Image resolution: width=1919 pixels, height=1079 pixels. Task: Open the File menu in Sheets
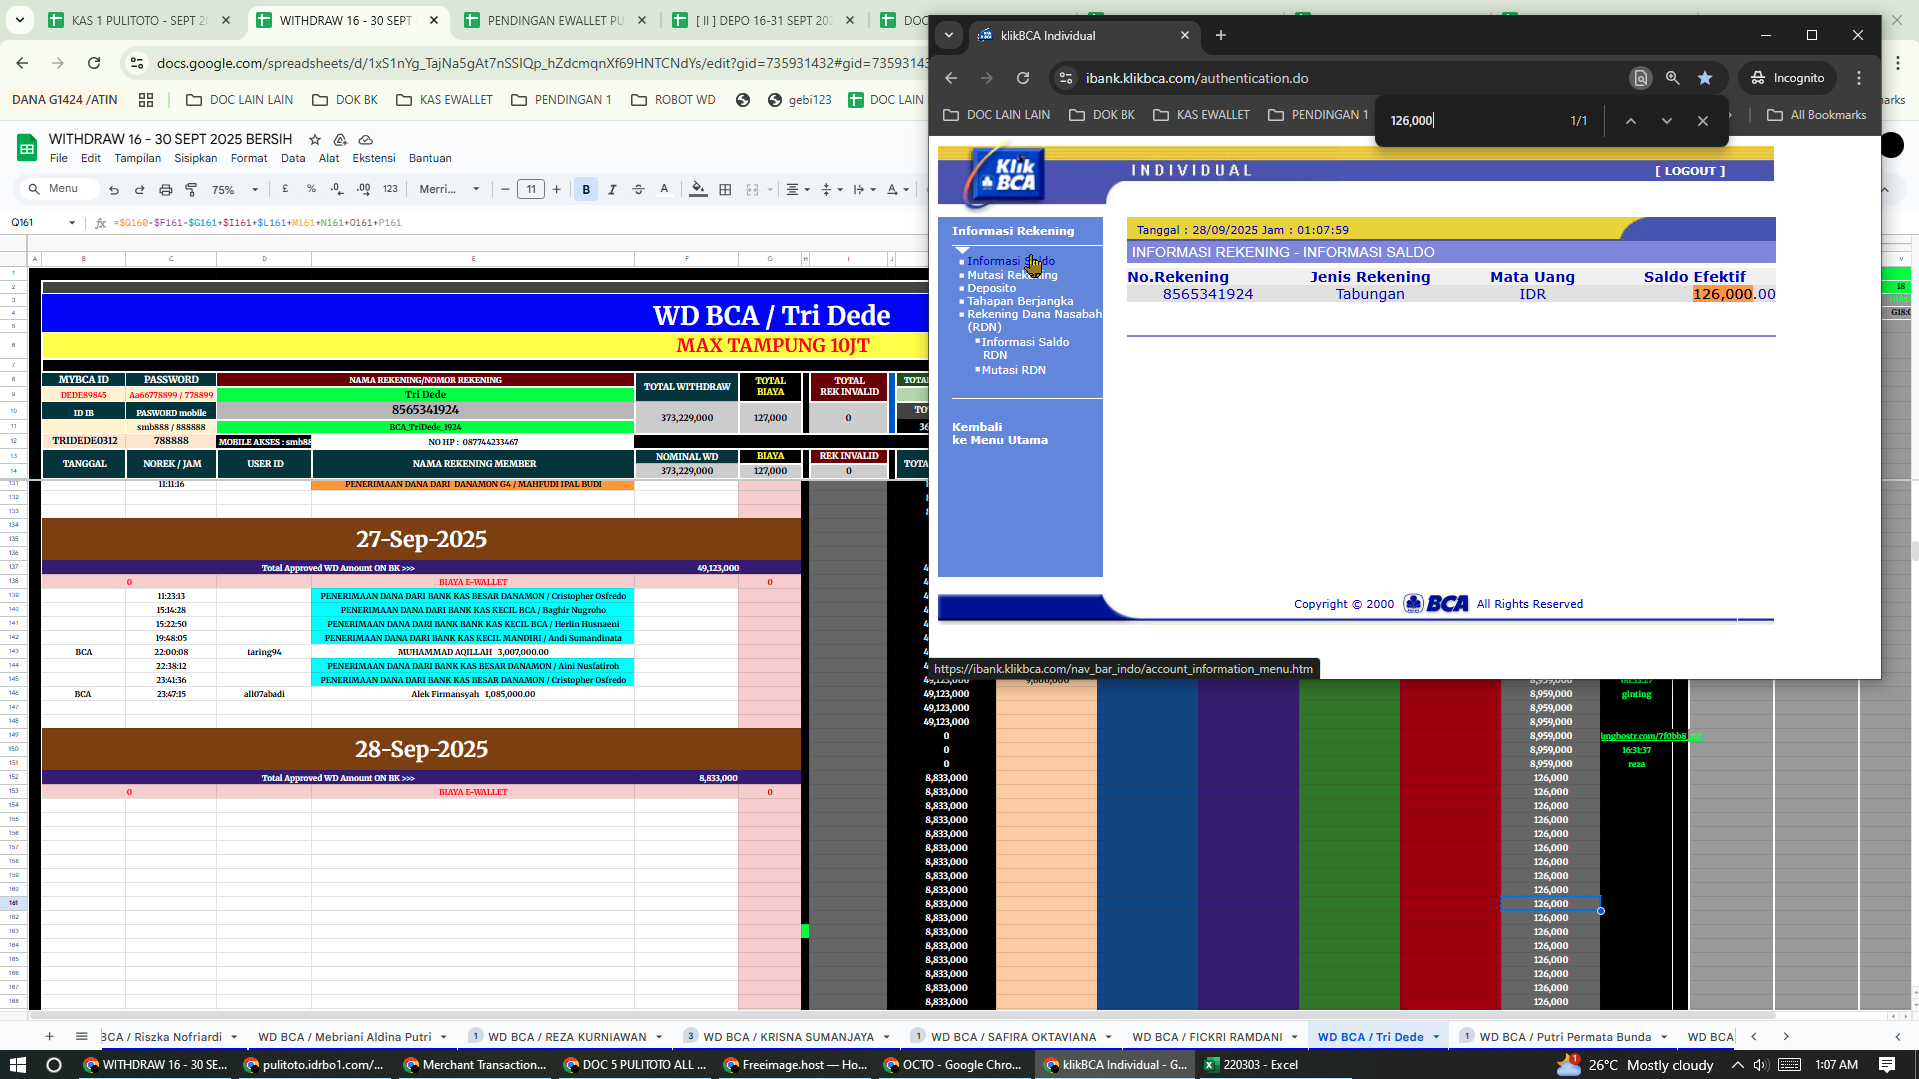click(59, 158)
